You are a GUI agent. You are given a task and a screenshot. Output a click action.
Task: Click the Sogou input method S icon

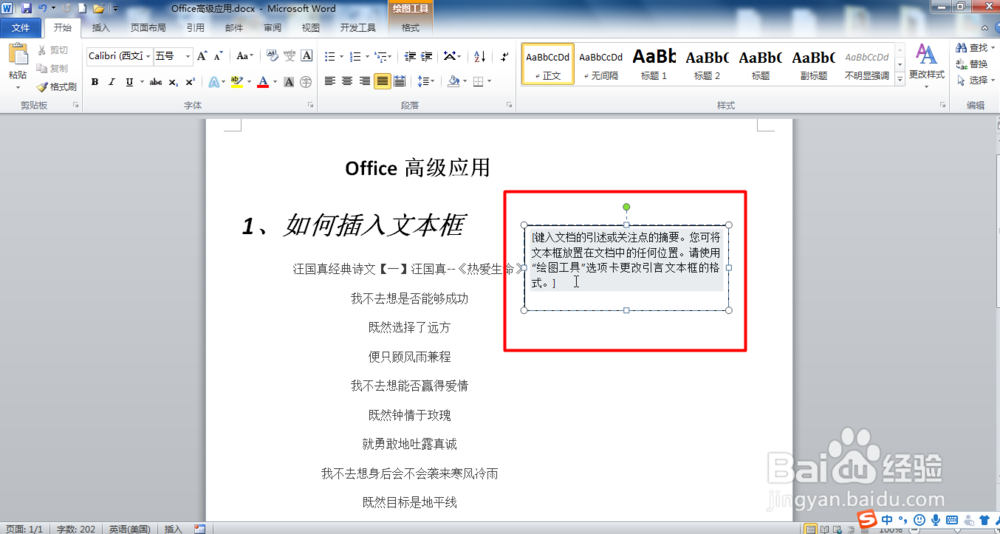pos(867,519)
